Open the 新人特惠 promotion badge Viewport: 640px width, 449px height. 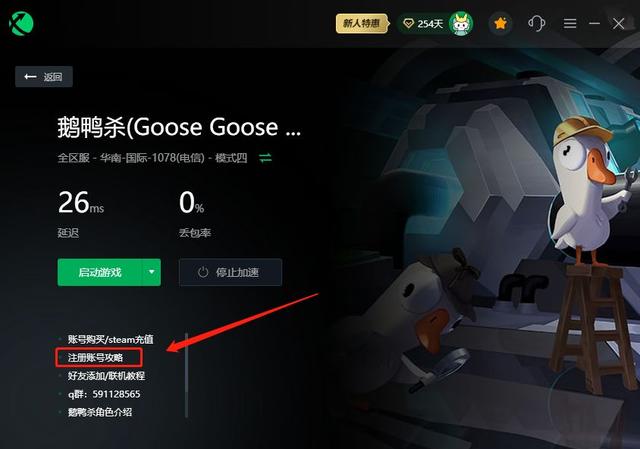(361, 23)
